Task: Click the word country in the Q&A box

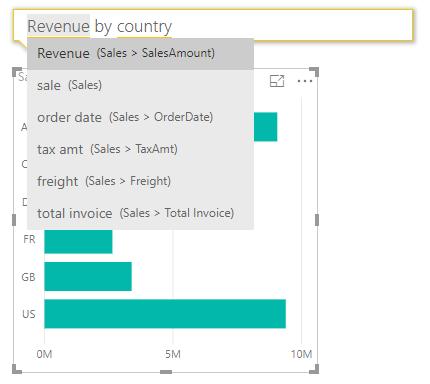Action: pos(144,27)
